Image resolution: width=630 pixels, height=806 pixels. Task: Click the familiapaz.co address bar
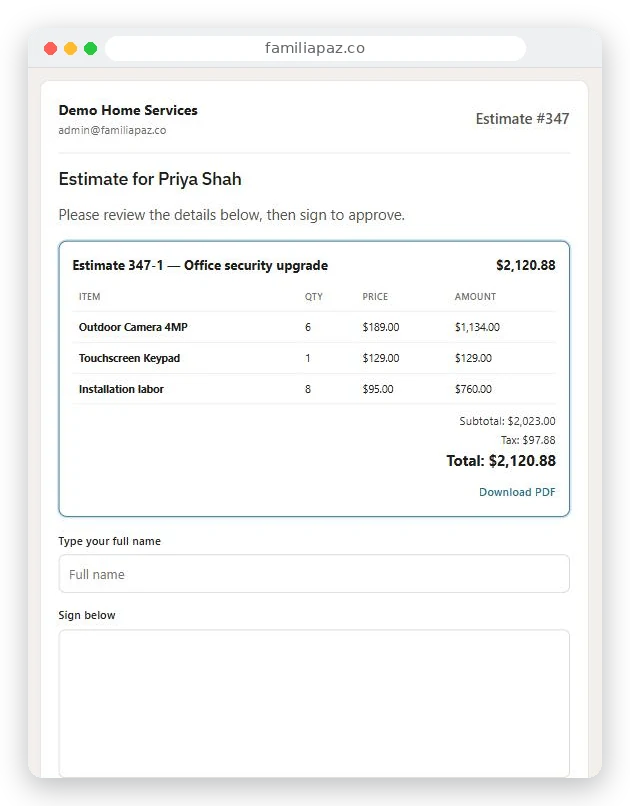pyautogui.click(x=315, y=48)
